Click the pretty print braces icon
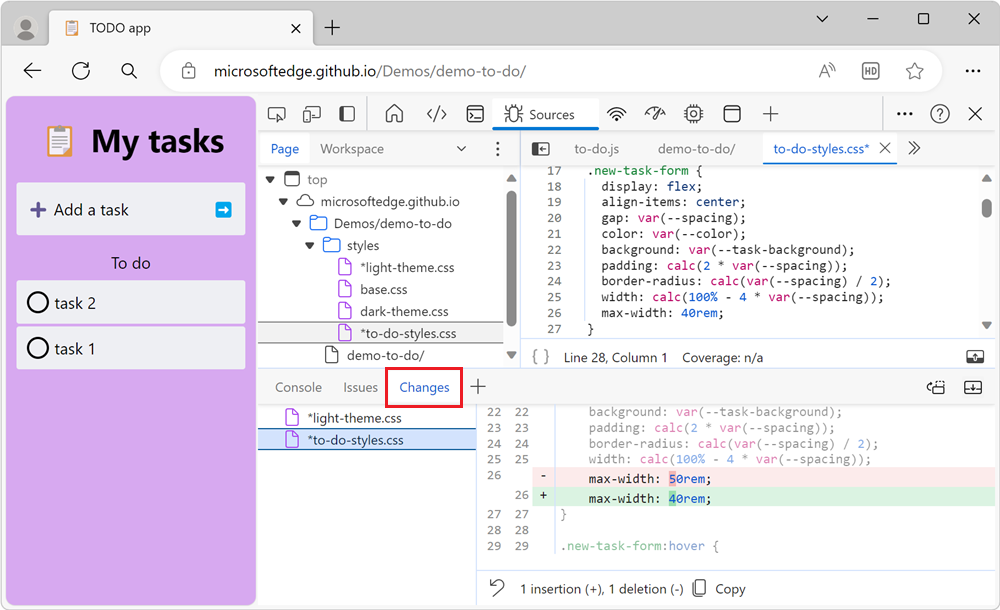Image resolution: width=1000 pixels, height=610 pixels. 540,357
